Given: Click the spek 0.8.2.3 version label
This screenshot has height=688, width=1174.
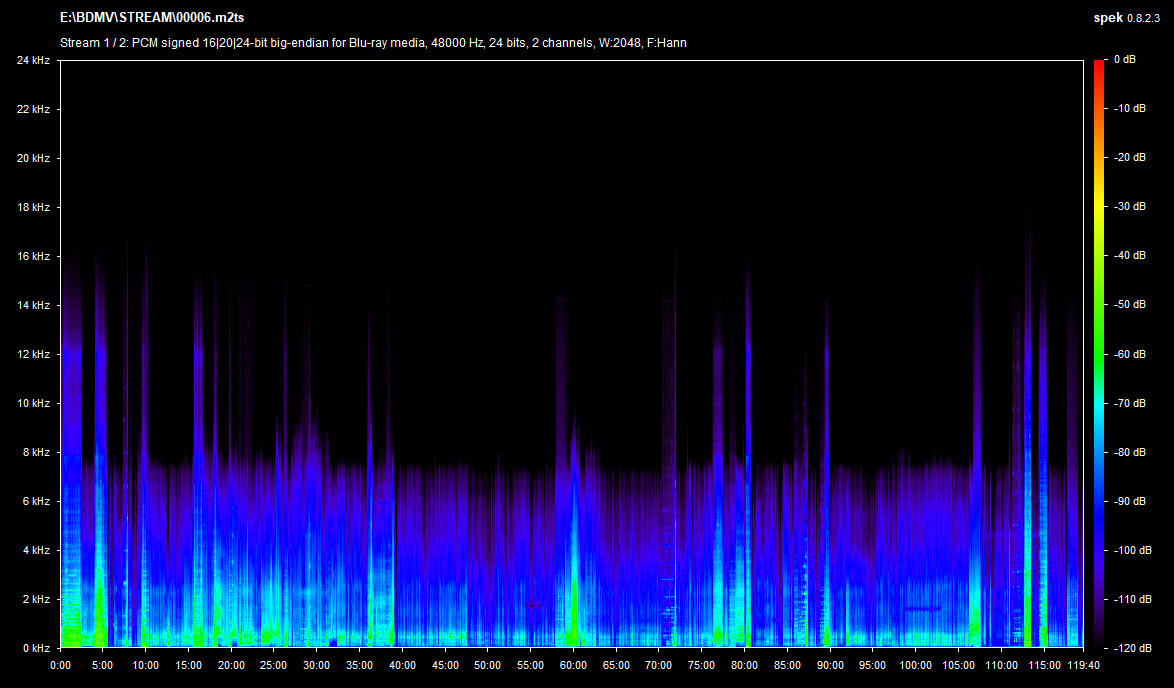Looking at the screenshot, I should coord(1130,18).
